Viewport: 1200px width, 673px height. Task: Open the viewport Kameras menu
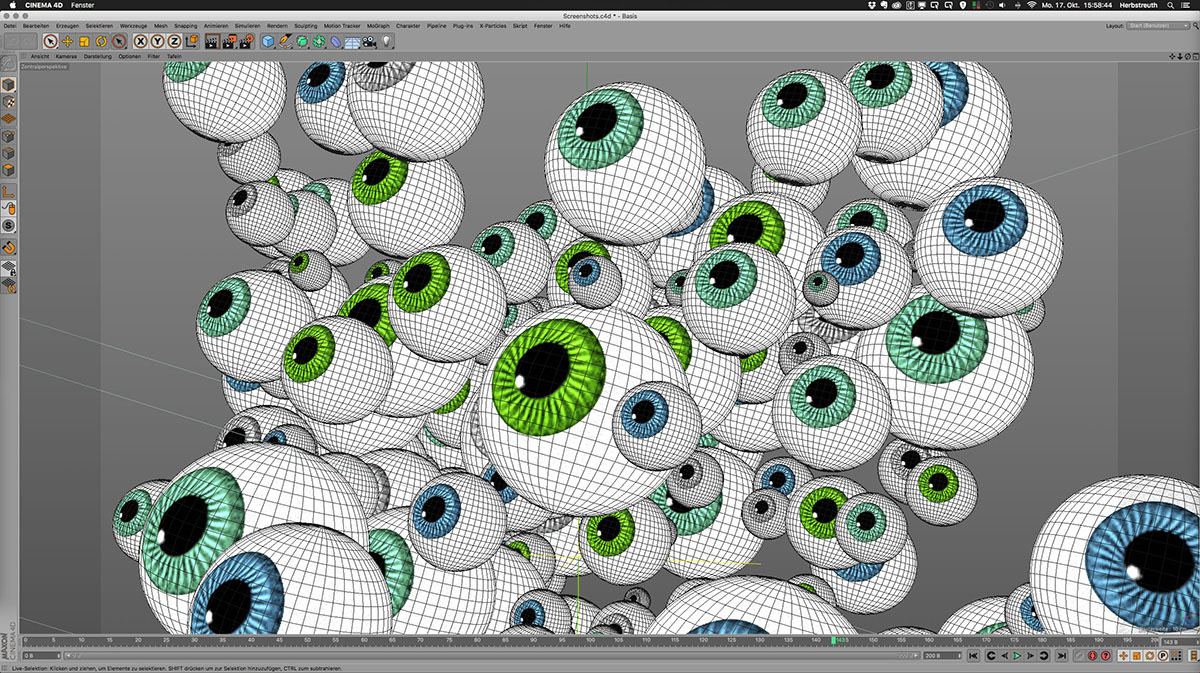coord(66,57)
